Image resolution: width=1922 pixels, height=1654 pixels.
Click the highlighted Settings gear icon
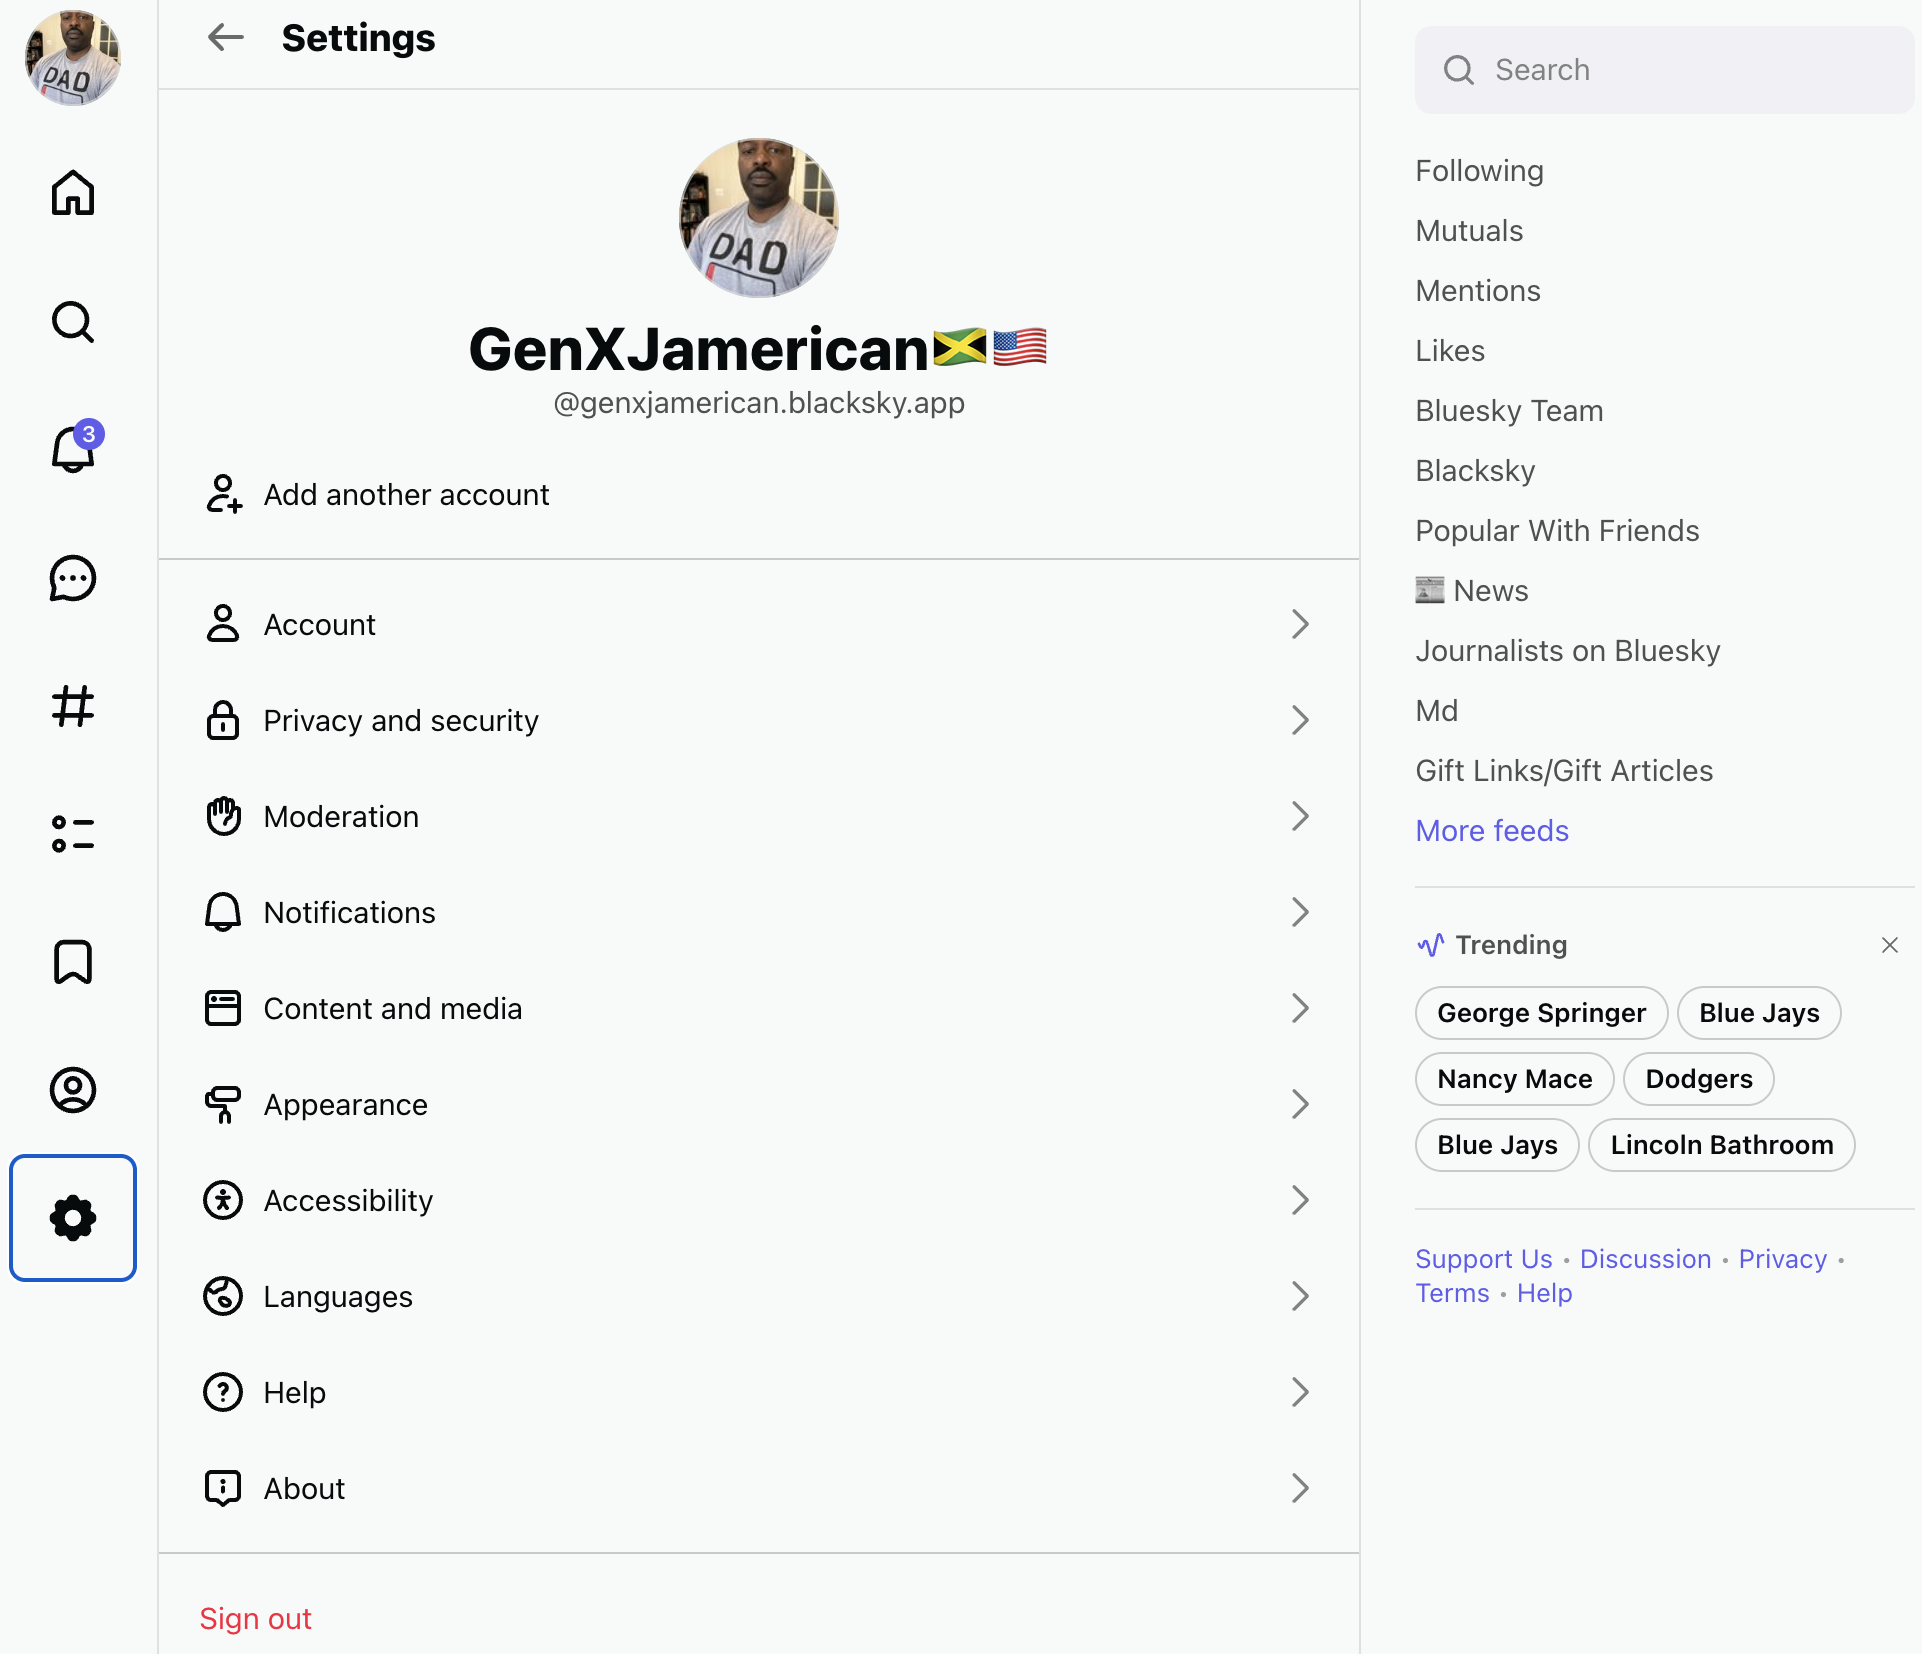72,1218
